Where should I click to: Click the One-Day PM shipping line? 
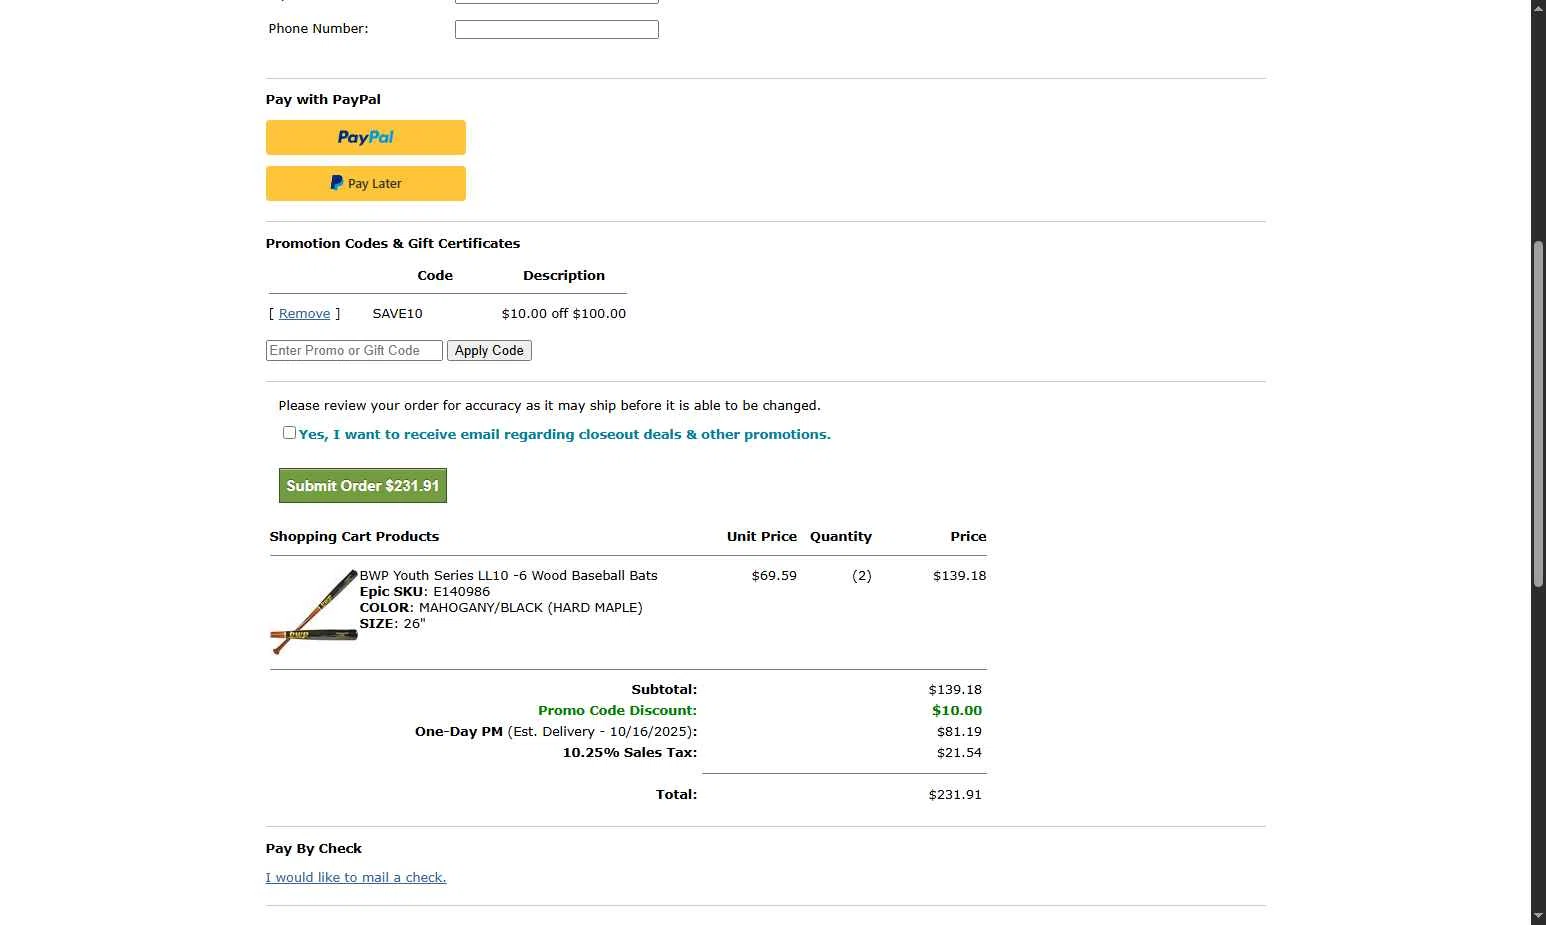pyautogui.click(x=555, y=732)
